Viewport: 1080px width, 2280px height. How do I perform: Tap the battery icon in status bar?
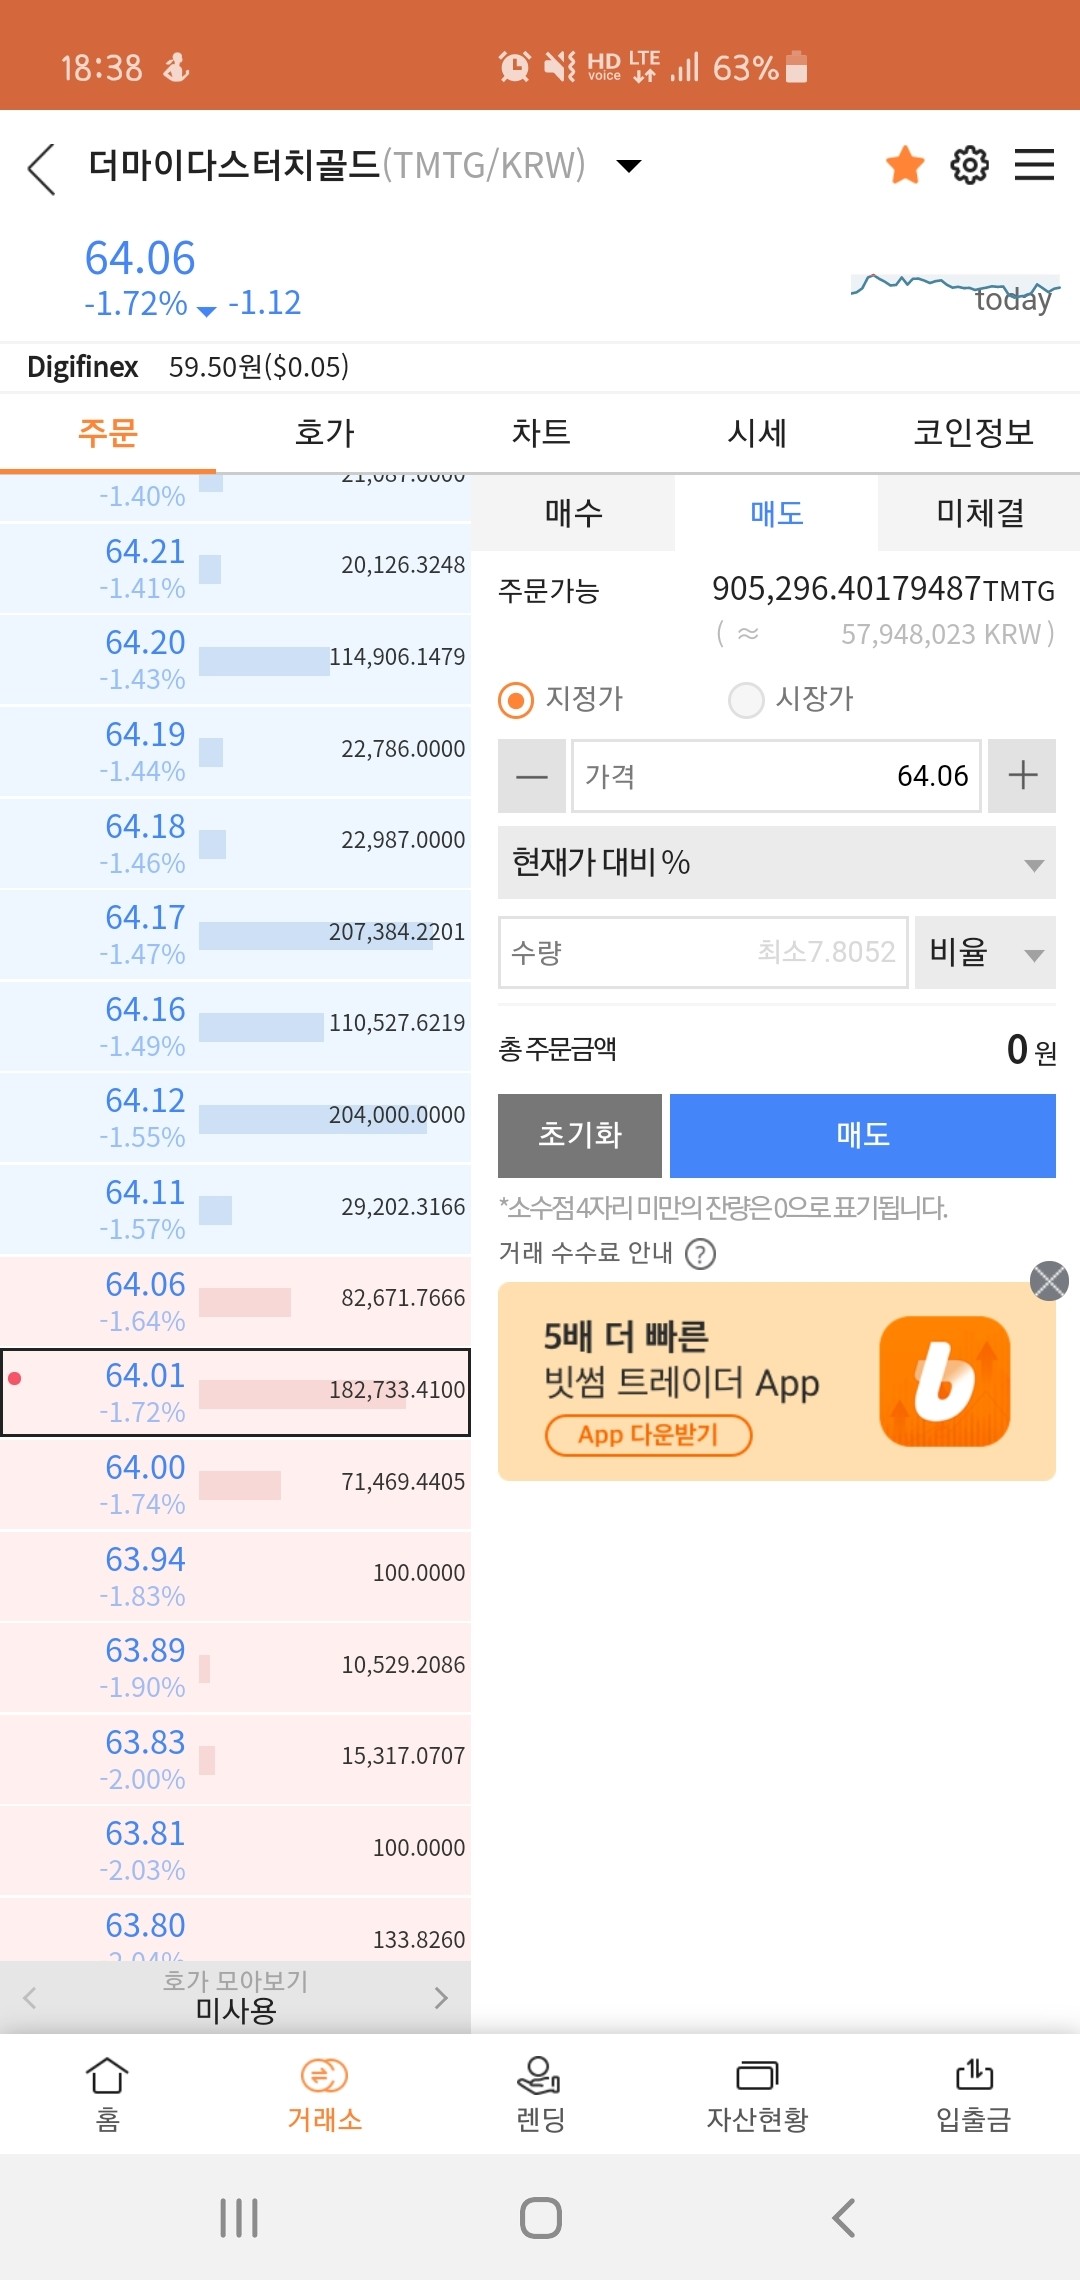coord(797,67)
